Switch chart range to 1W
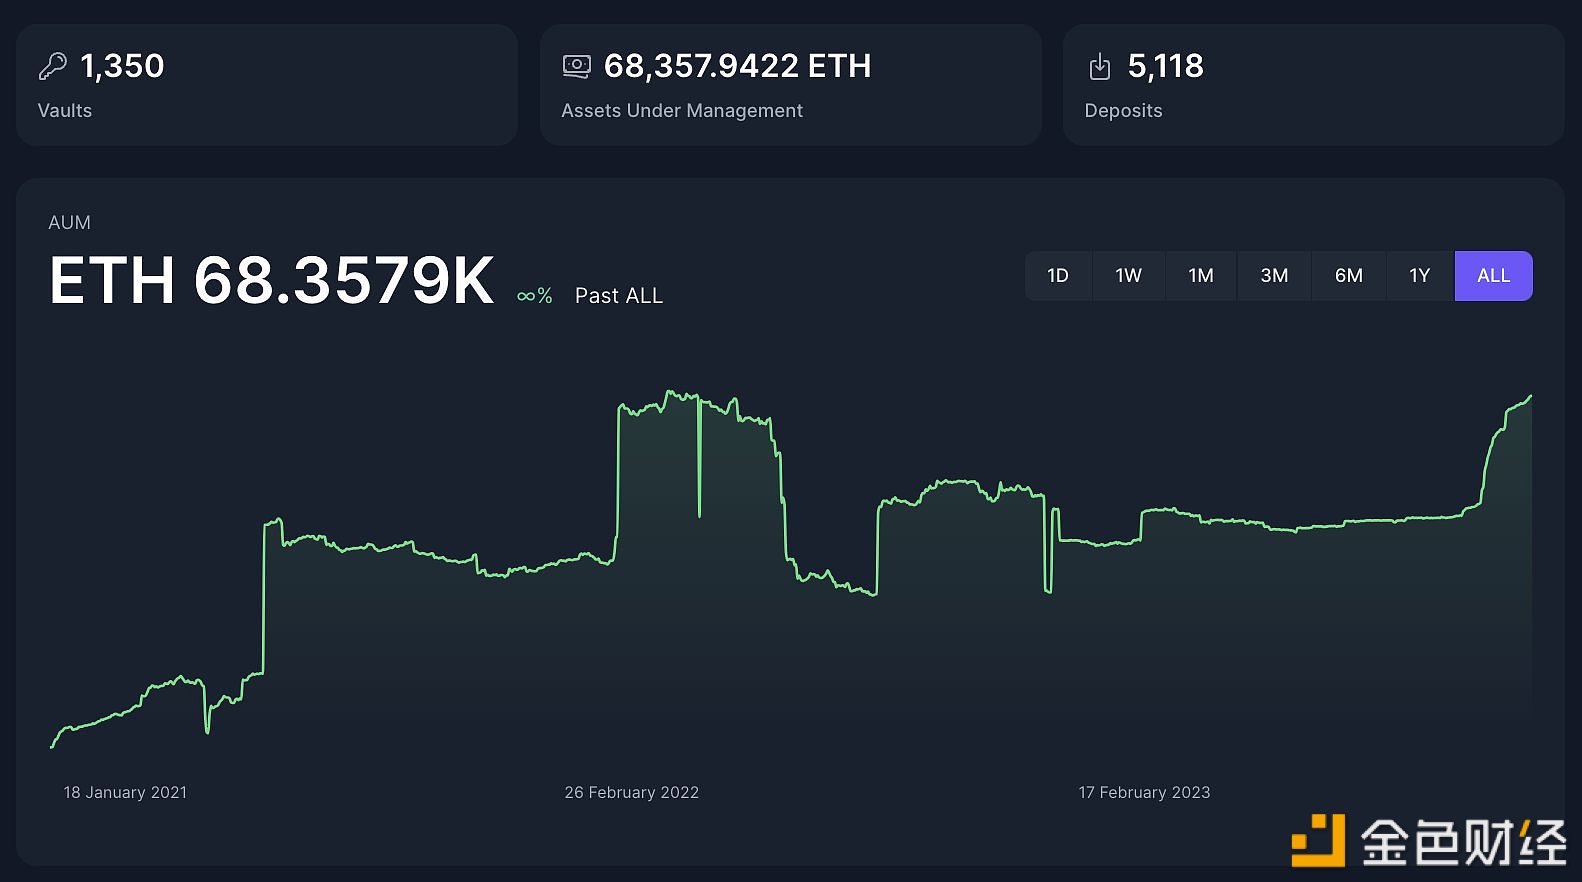The width and height of the screenshot is (1582, 882). click(x=1128, y=276)
